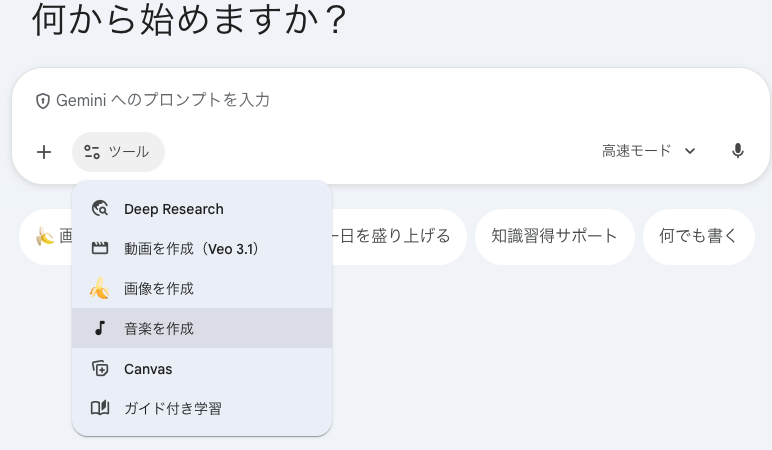The height and width of the screenshot is (450, 772).
Task: Select 音楽を作成 from the tools menu
Action: (x=159, y=328)
